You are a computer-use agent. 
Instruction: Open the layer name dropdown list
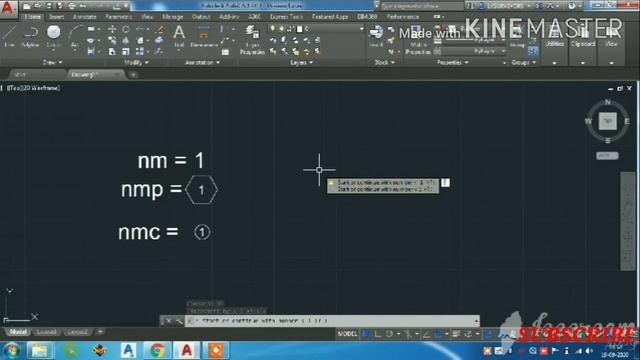click(361, 29)
